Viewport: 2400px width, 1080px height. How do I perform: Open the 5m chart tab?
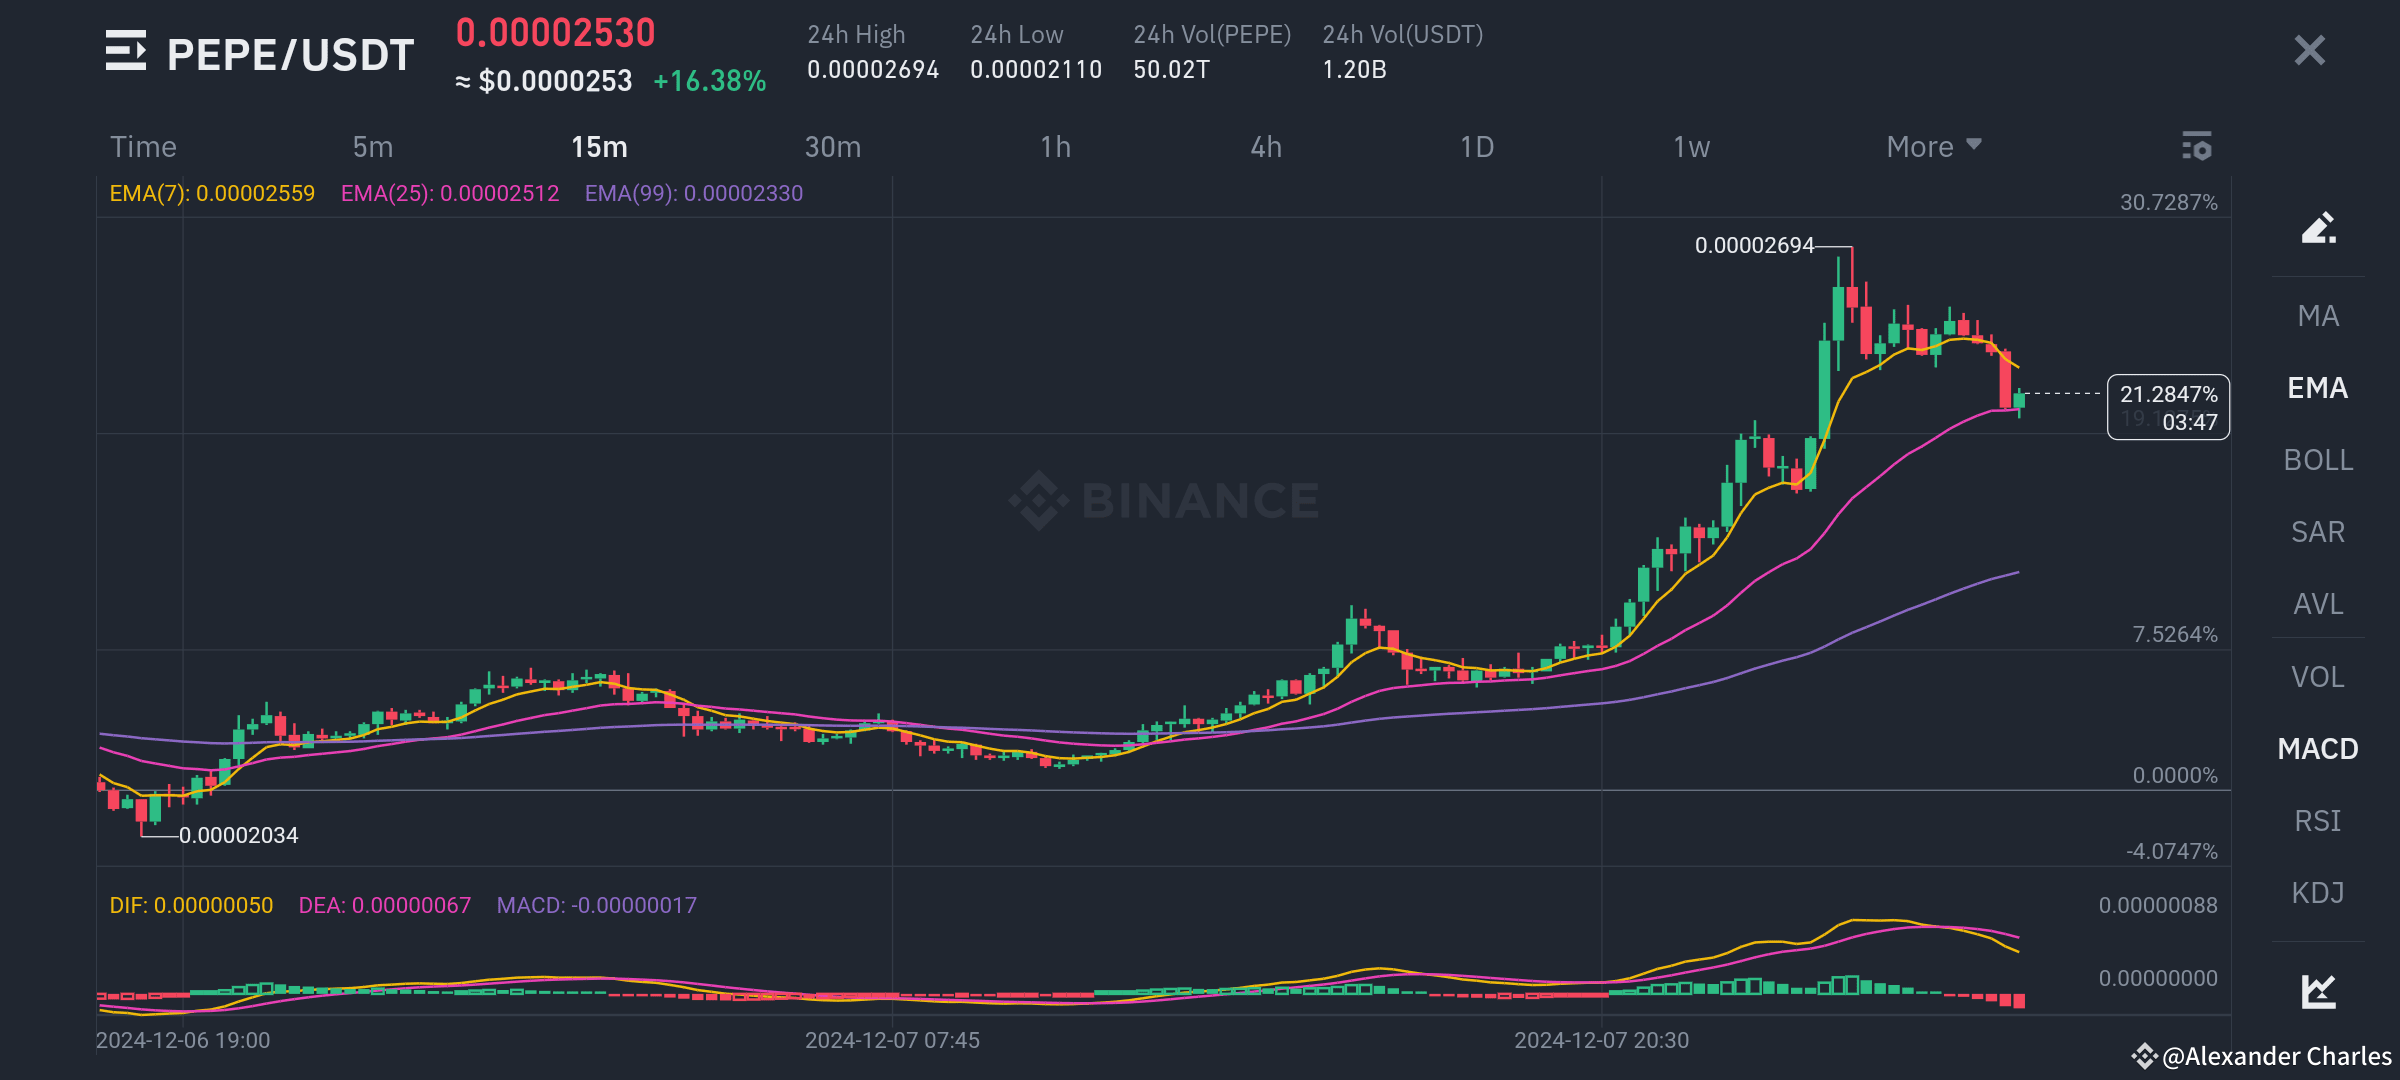372,146
